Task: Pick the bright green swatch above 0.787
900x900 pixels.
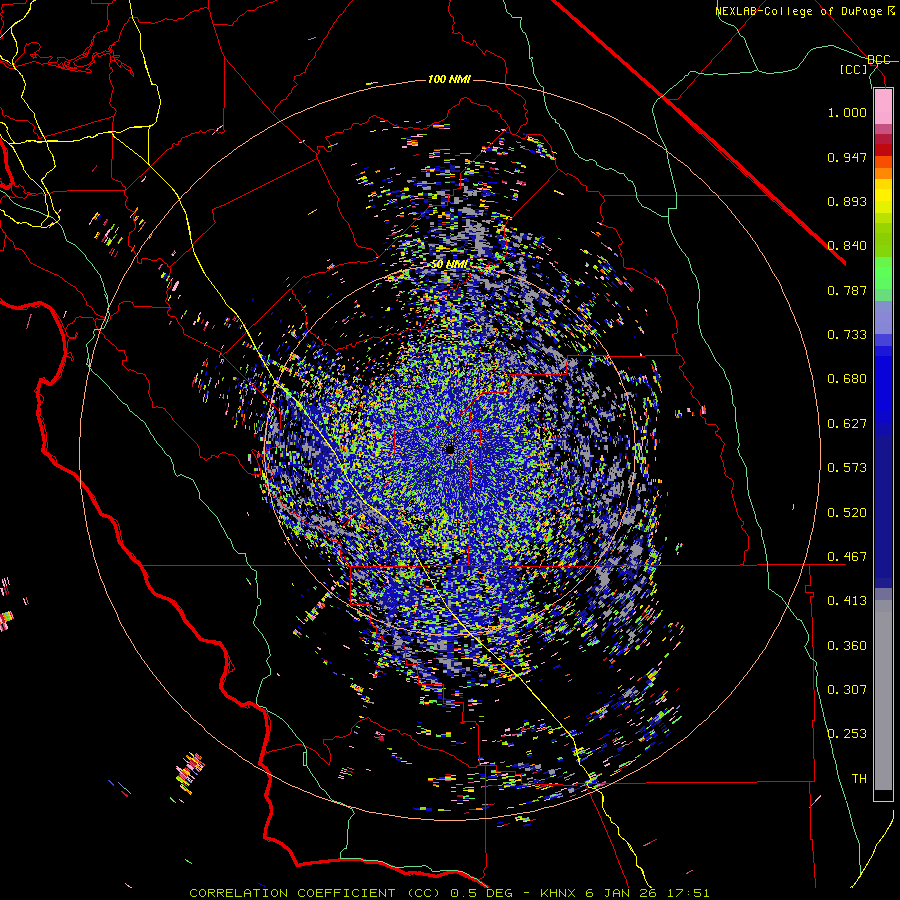Action: pyautogui.click(x=883, y=273)
